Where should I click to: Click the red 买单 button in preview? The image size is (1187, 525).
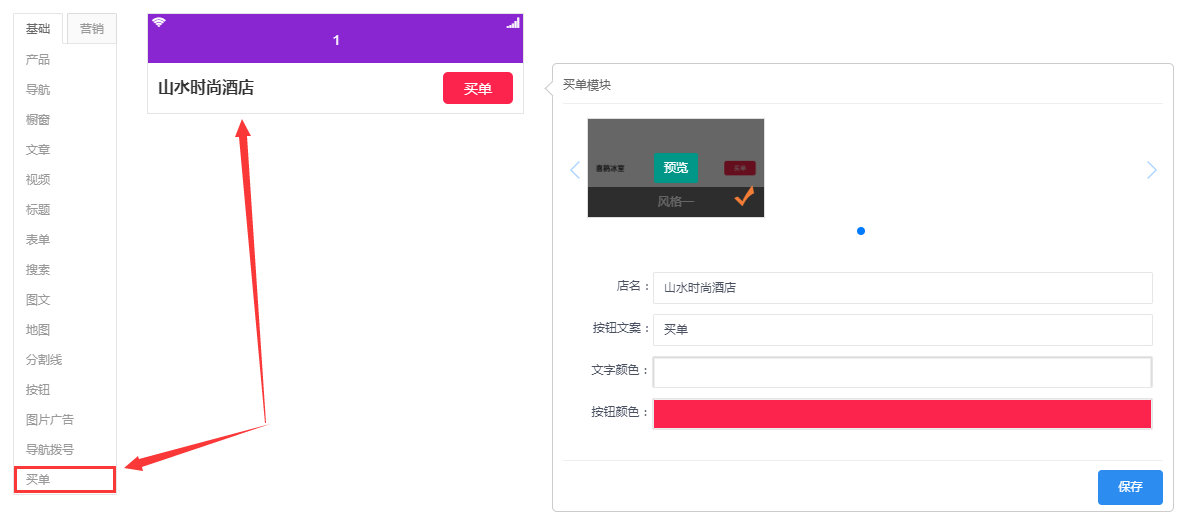point(478,89)
